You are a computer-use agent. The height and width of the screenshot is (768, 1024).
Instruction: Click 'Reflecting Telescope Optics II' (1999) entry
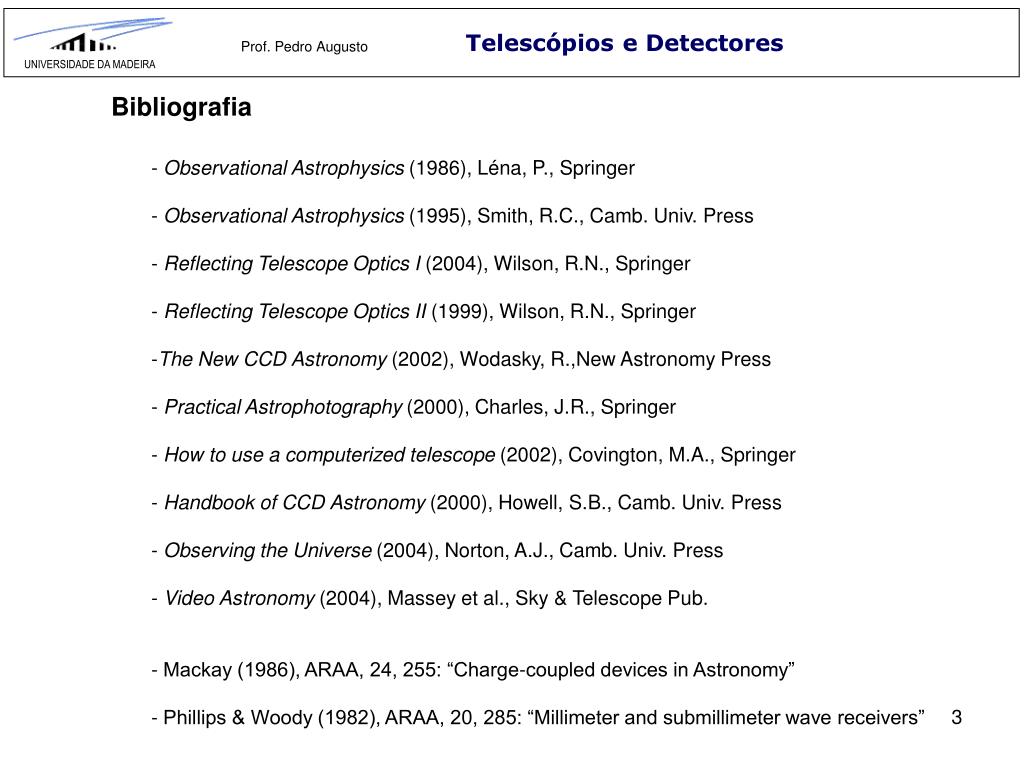coord(424,312)
